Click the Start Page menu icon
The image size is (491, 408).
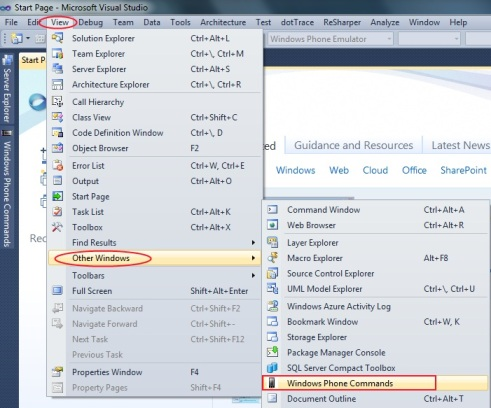point(57,196)
